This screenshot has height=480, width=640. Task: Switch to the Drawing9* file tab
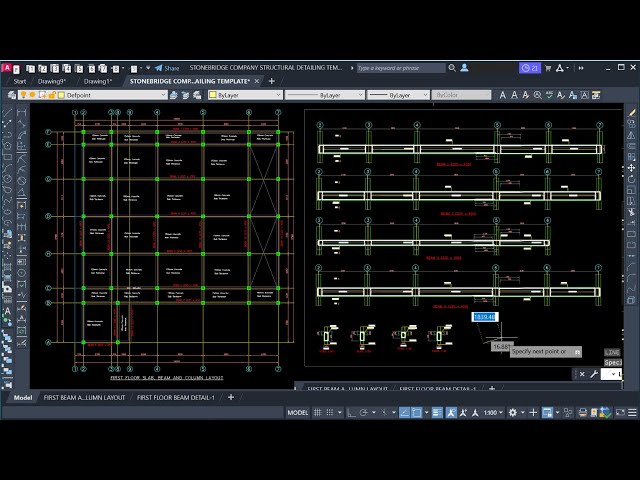coord(52,82)
